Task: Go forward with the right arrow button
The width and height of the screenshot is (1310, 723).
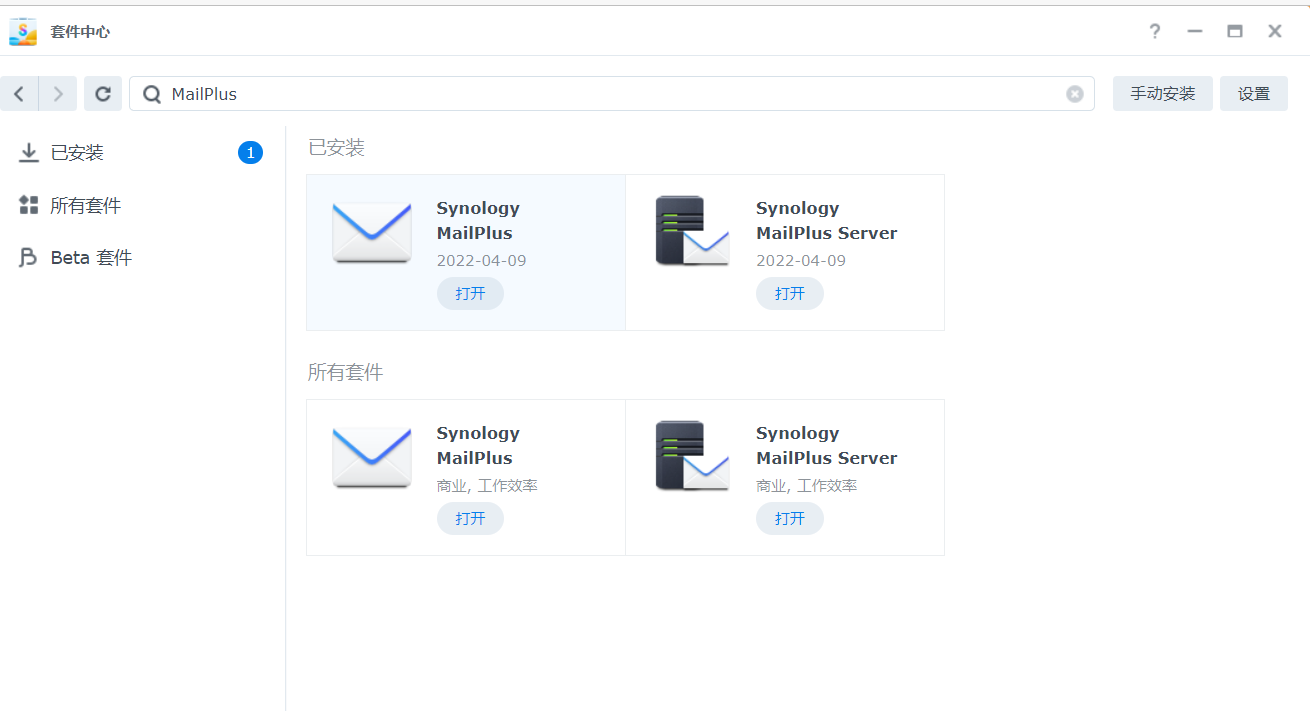Action: coord(58,94)
